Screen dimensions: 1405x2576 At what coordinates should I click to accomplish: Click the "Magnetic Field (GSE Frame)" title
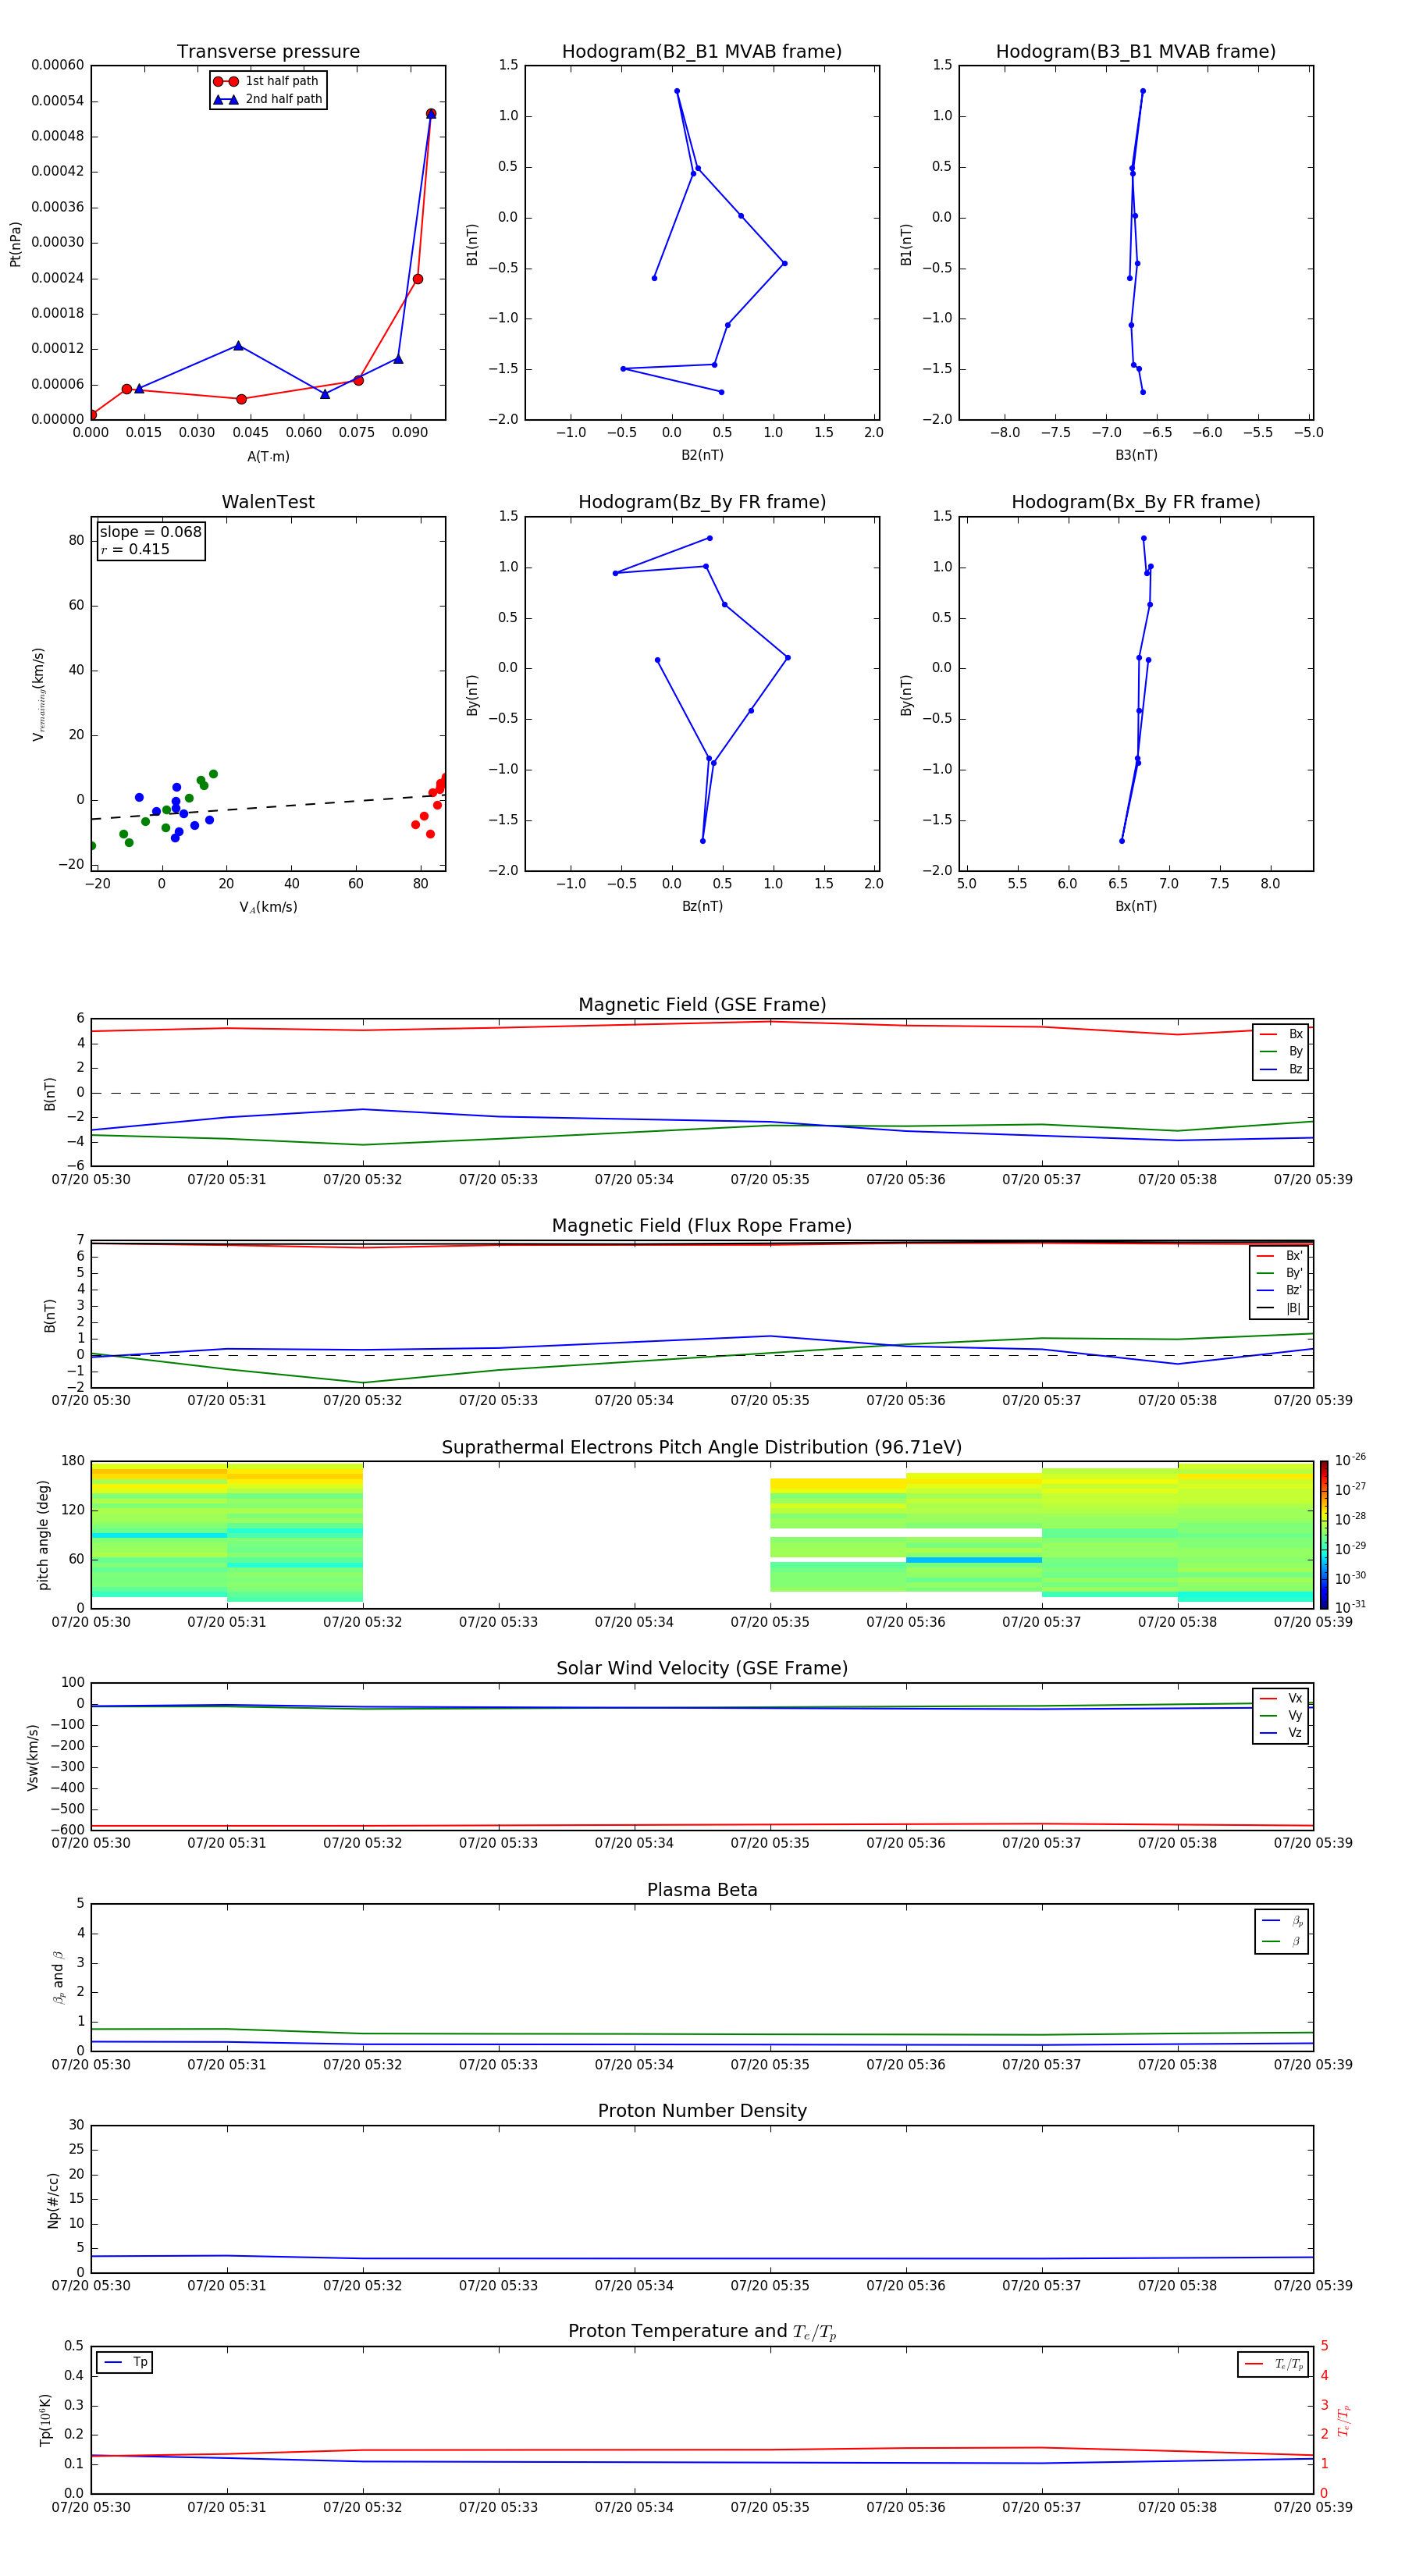702,1005
